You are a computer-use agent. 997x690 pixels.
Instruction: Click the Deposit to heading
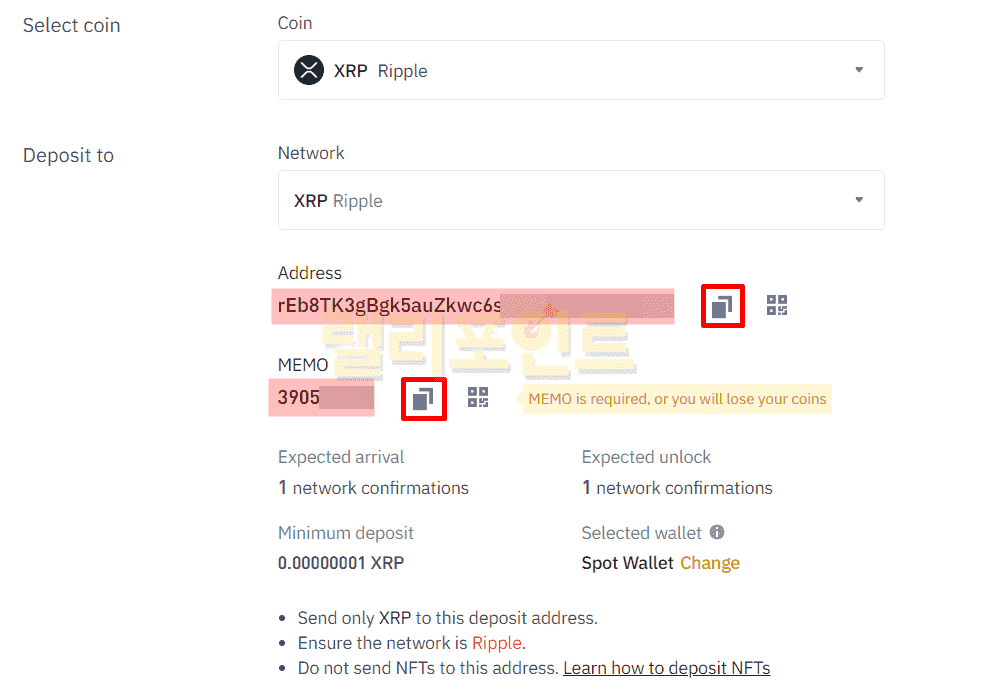69,156
